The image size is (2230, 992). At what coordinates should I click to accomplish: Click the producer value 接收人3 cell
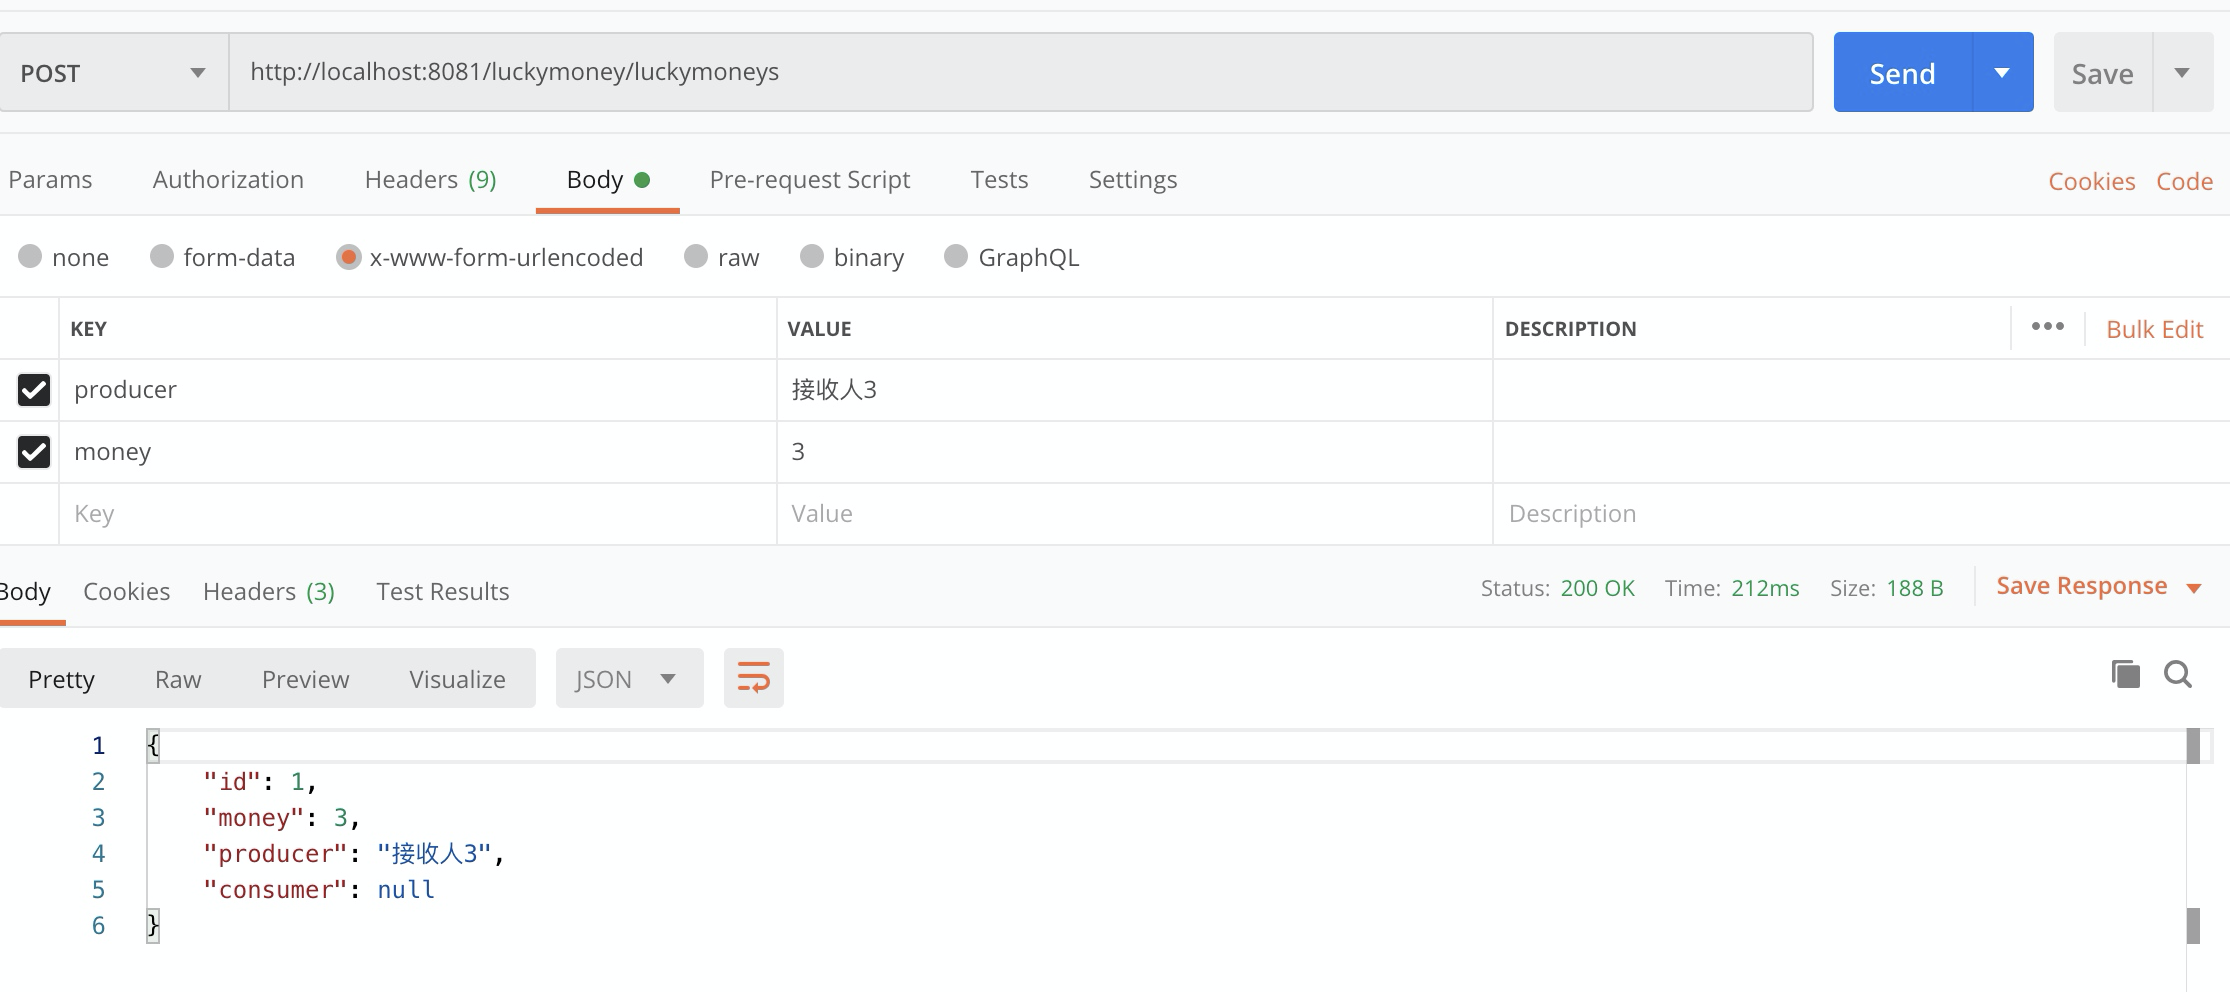click(1134, 389)
